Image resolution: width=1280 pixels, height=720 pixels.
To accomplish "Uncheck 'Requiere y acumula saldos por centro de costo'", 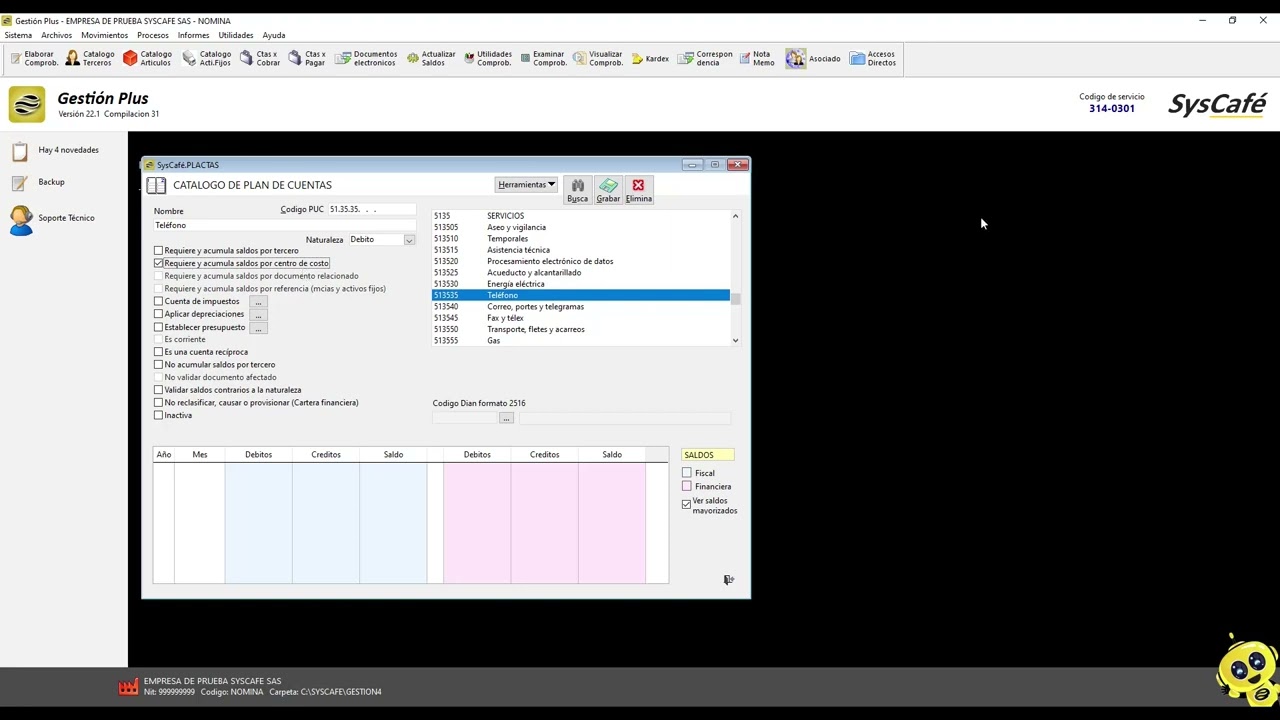I will (158, 263).
